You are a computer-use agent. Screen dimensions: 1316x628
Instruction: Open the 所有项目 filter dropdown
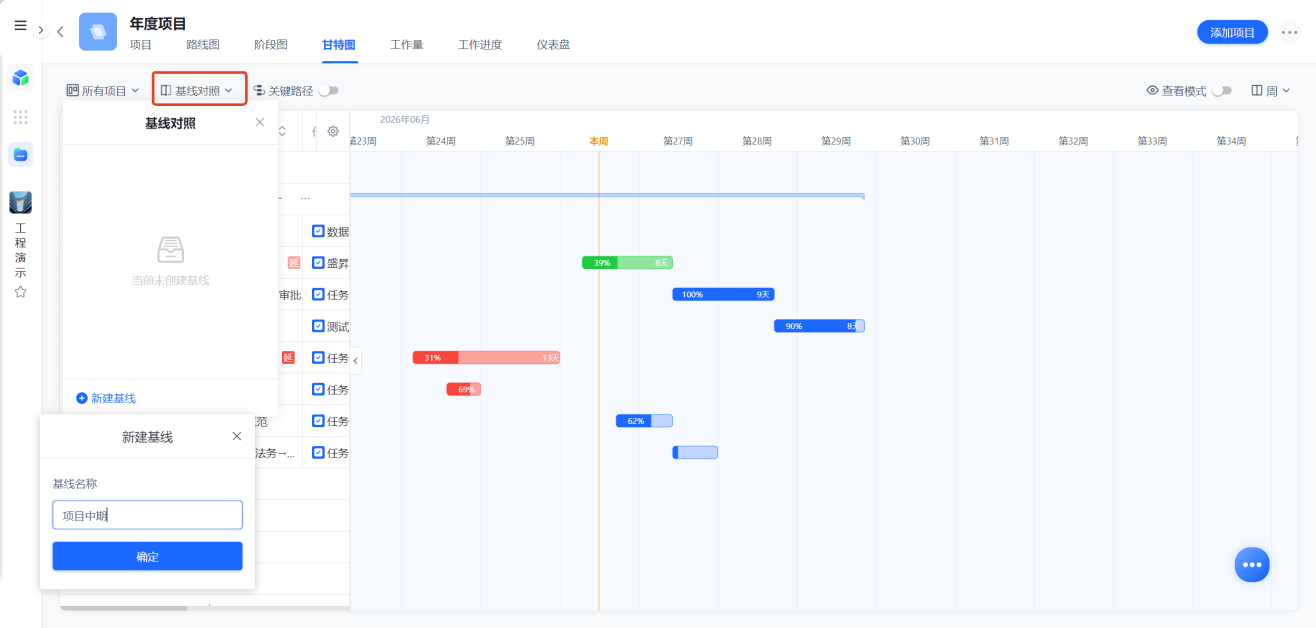tap(103, 90)
